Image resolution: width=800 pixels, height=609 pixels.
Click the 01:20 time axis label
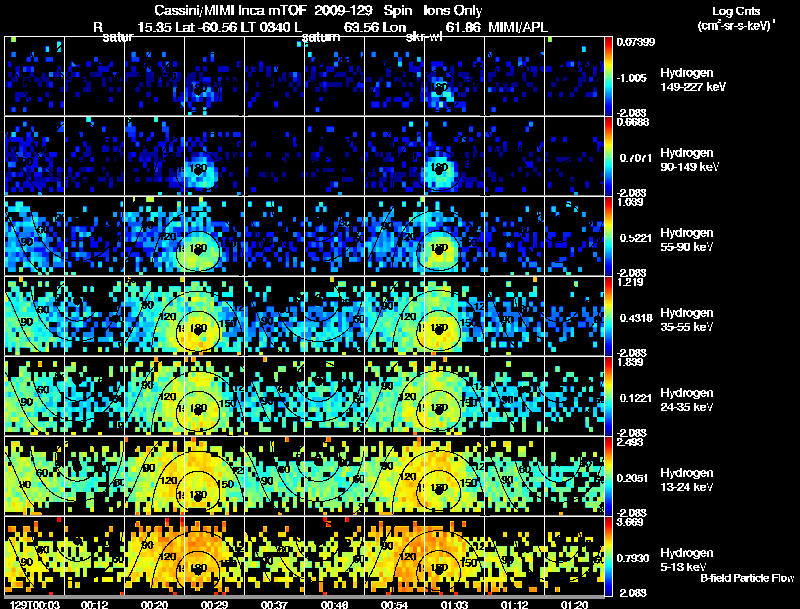(x=574, y=605)
